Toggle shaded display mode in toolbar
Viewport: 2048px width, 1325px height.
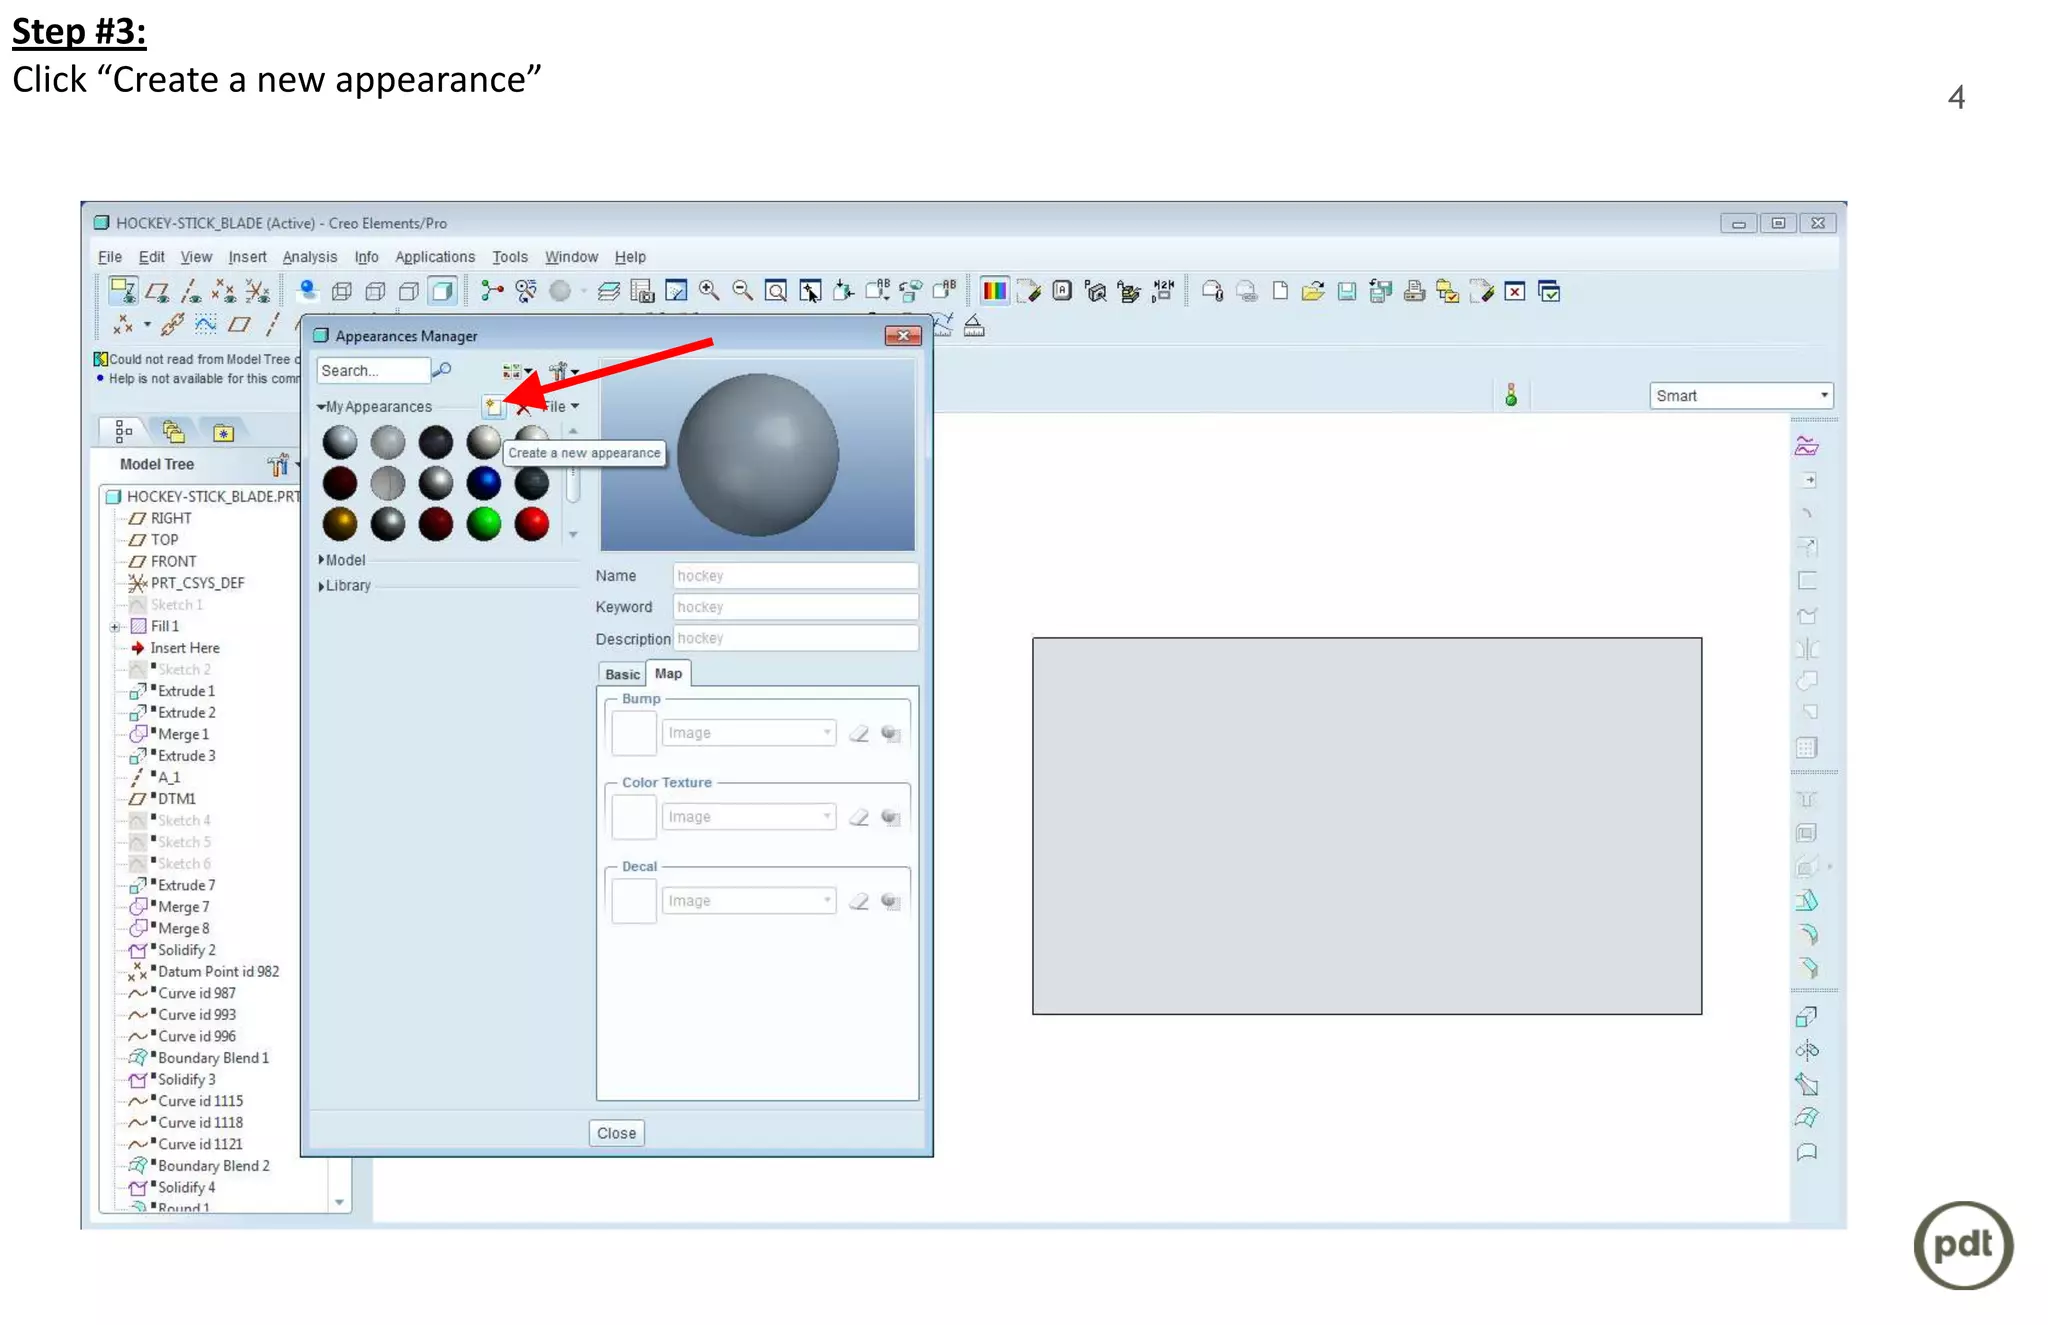tap(442, 291)
